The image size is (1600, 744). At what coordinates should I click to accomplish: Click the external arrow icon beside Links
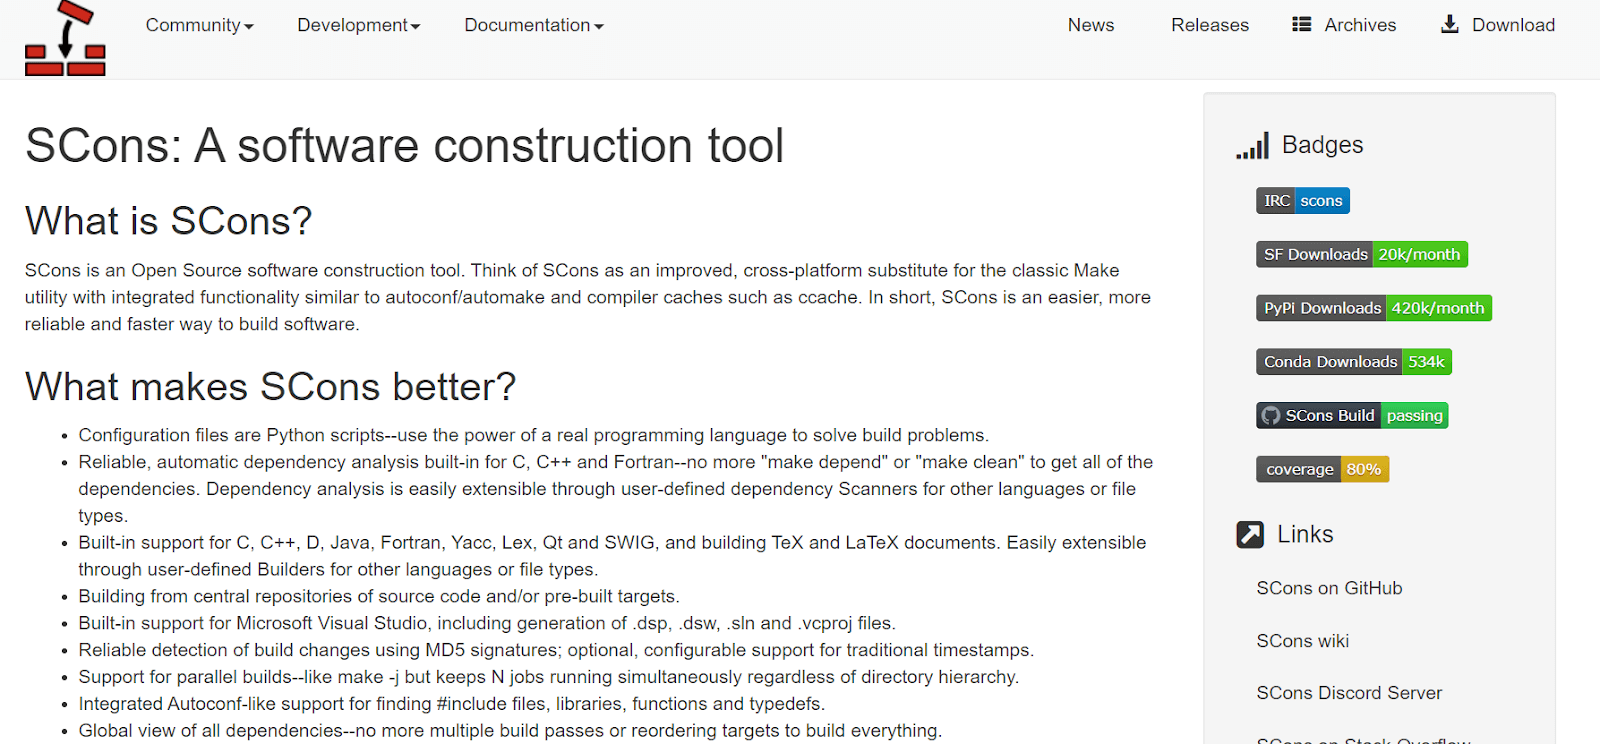click(x=1250, y=535)
